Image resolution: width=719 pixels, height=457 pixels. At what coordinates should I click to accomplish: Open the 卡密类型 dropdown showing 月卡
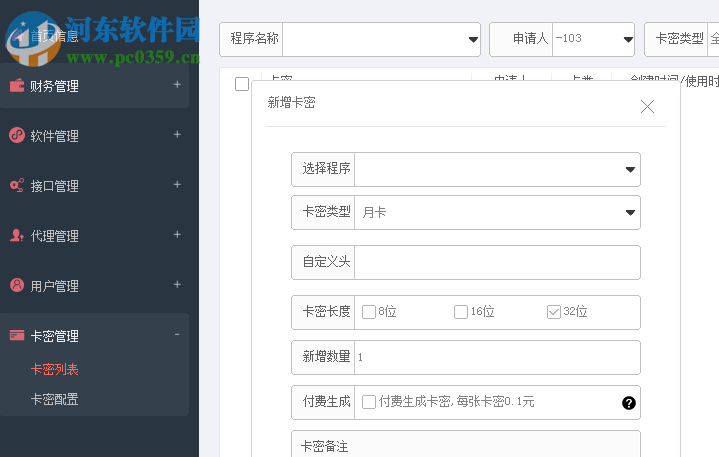(x=498, y=213)
